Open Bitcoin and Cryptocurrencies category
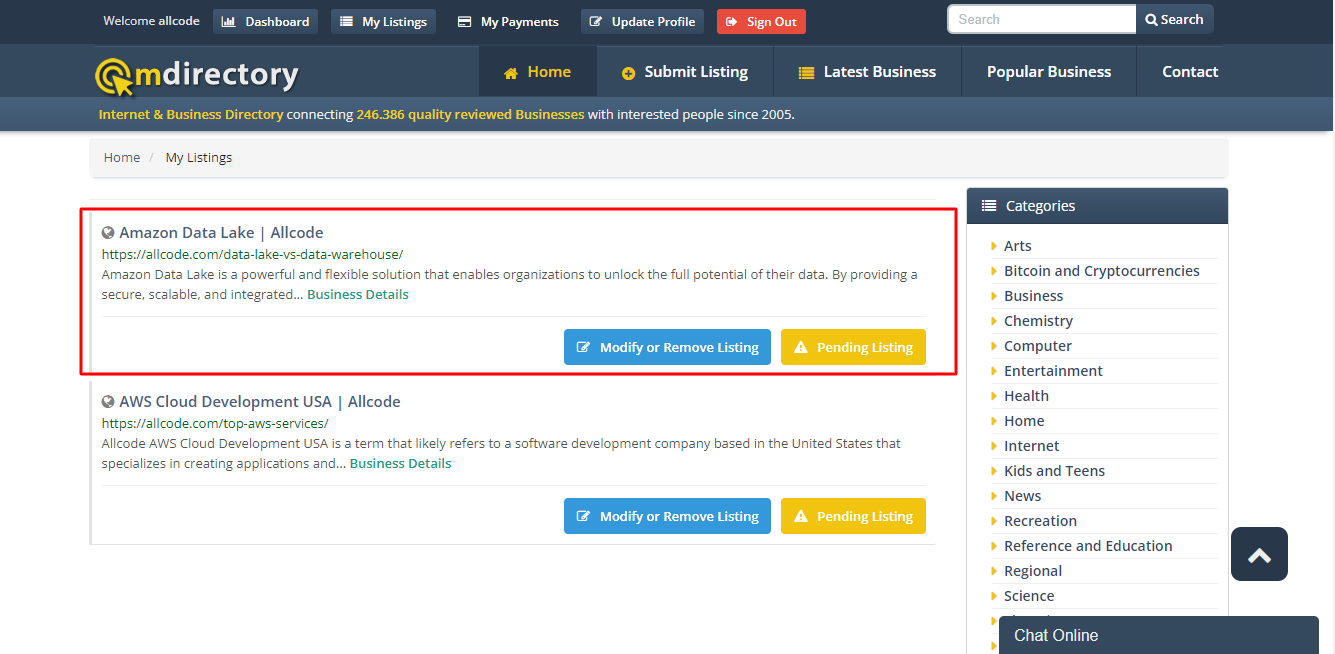The width and height of the screenshot is (1335, 654). (x=1102, y=271)
